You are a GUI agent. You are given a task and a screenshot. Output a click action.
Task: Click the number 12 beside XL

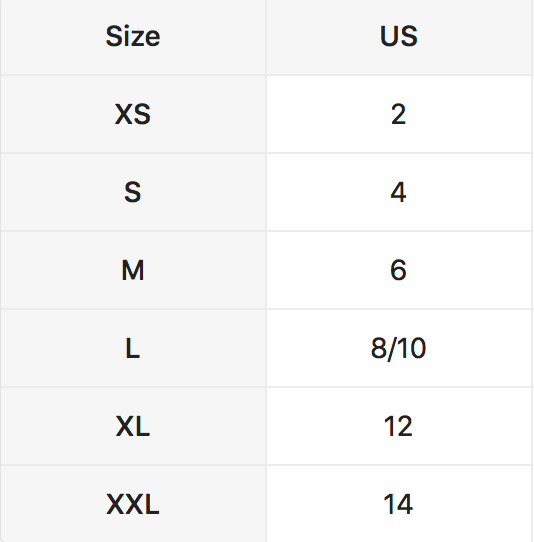pos(398,426)
